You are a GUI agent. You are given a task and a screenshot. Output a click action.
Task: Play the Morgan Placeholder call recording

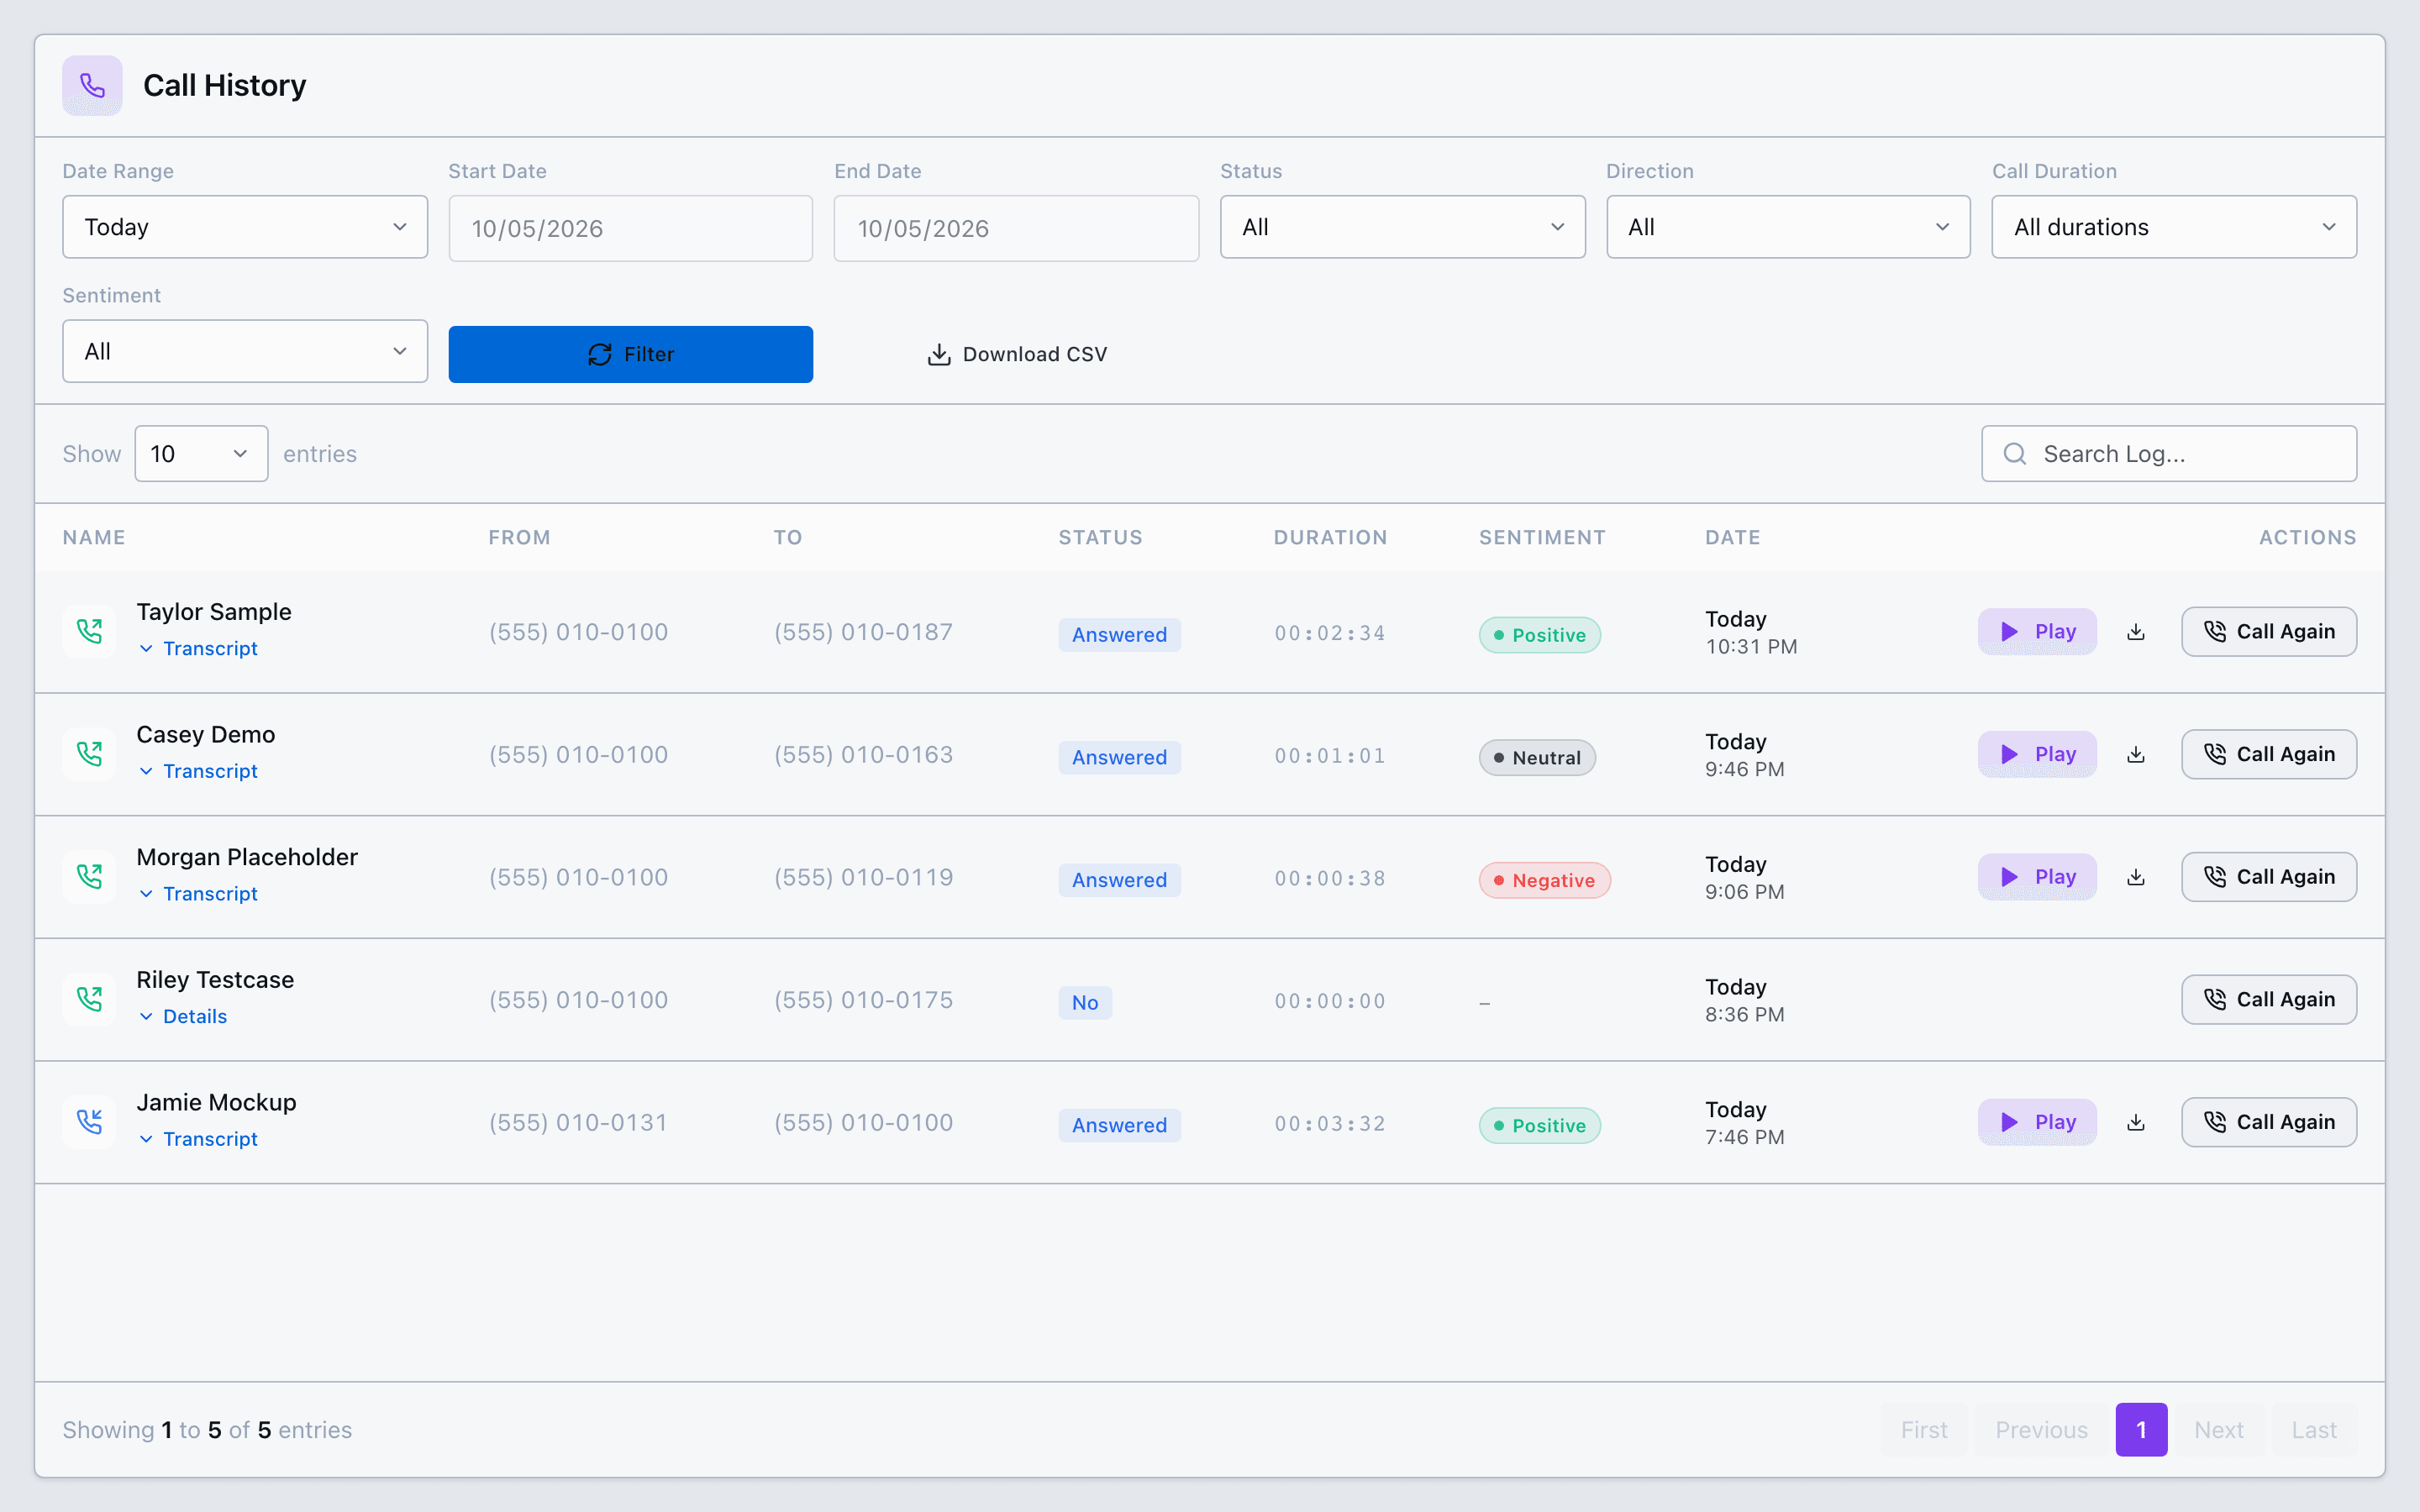(2037, 877)
